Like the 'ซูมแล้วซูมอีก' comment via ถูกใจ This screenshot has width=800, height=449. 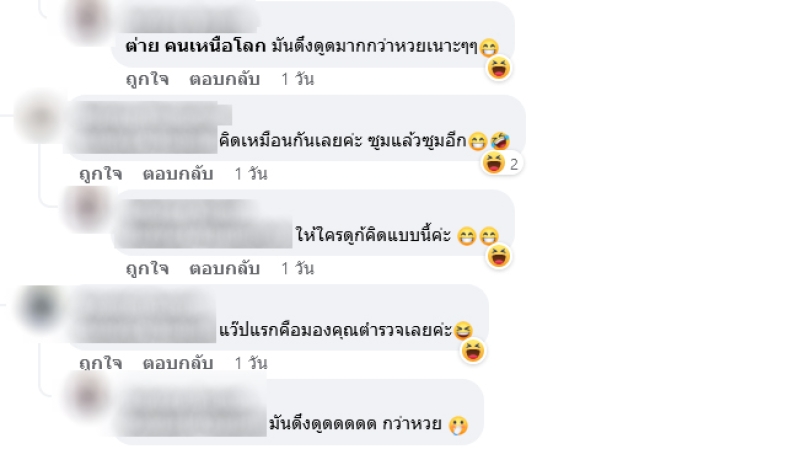(101, 174)
